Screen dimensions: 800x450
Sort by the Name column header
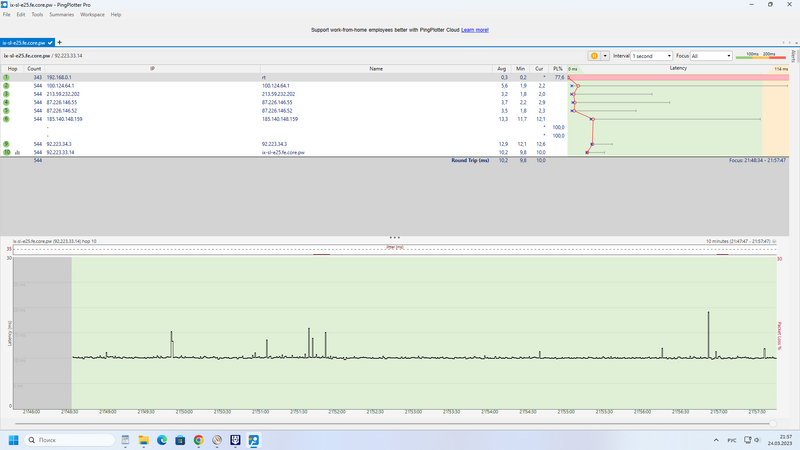(x=376, y=68)
